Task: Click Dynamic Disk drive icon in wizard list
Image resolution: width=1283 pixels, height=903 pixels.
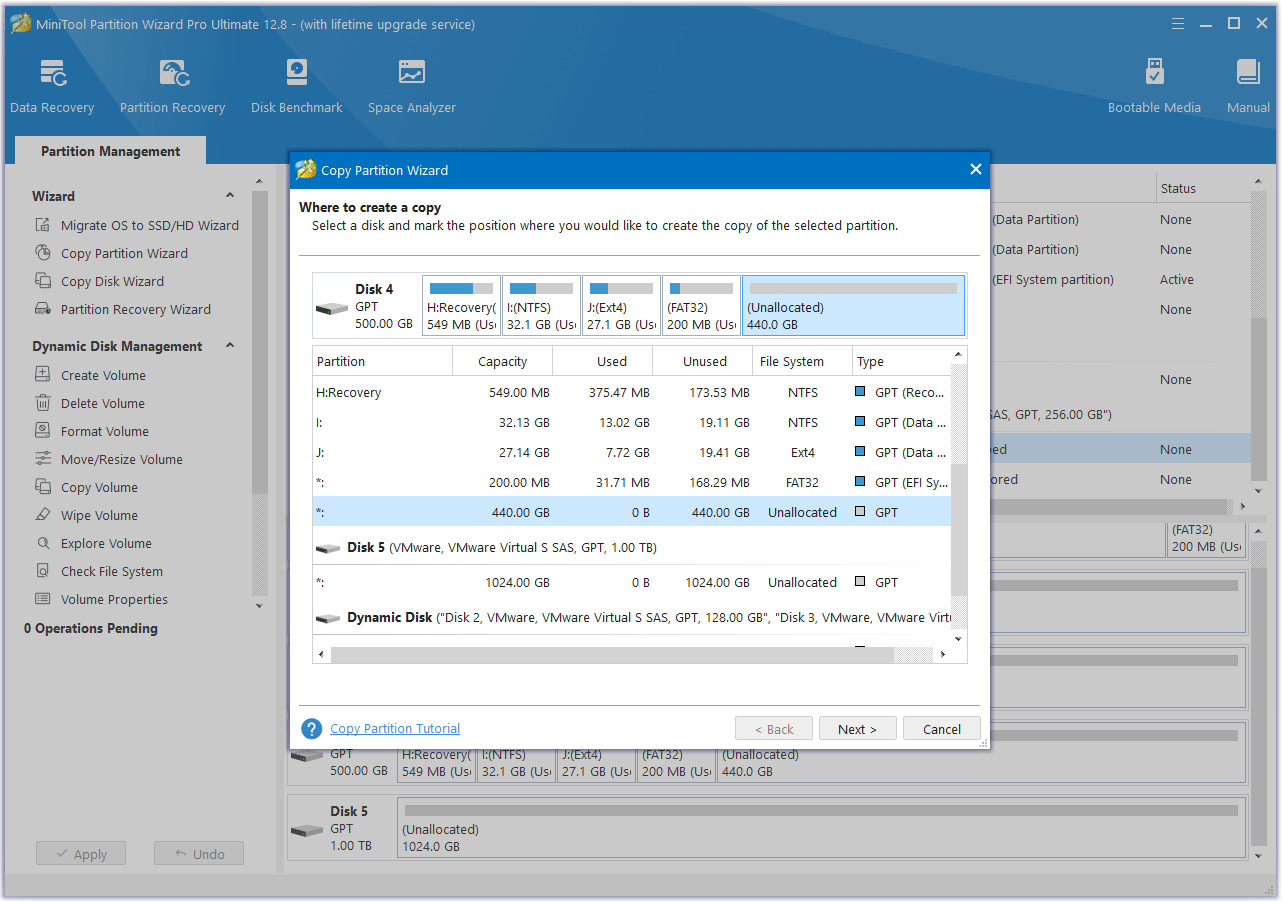Action: click(x=327, y=618)
